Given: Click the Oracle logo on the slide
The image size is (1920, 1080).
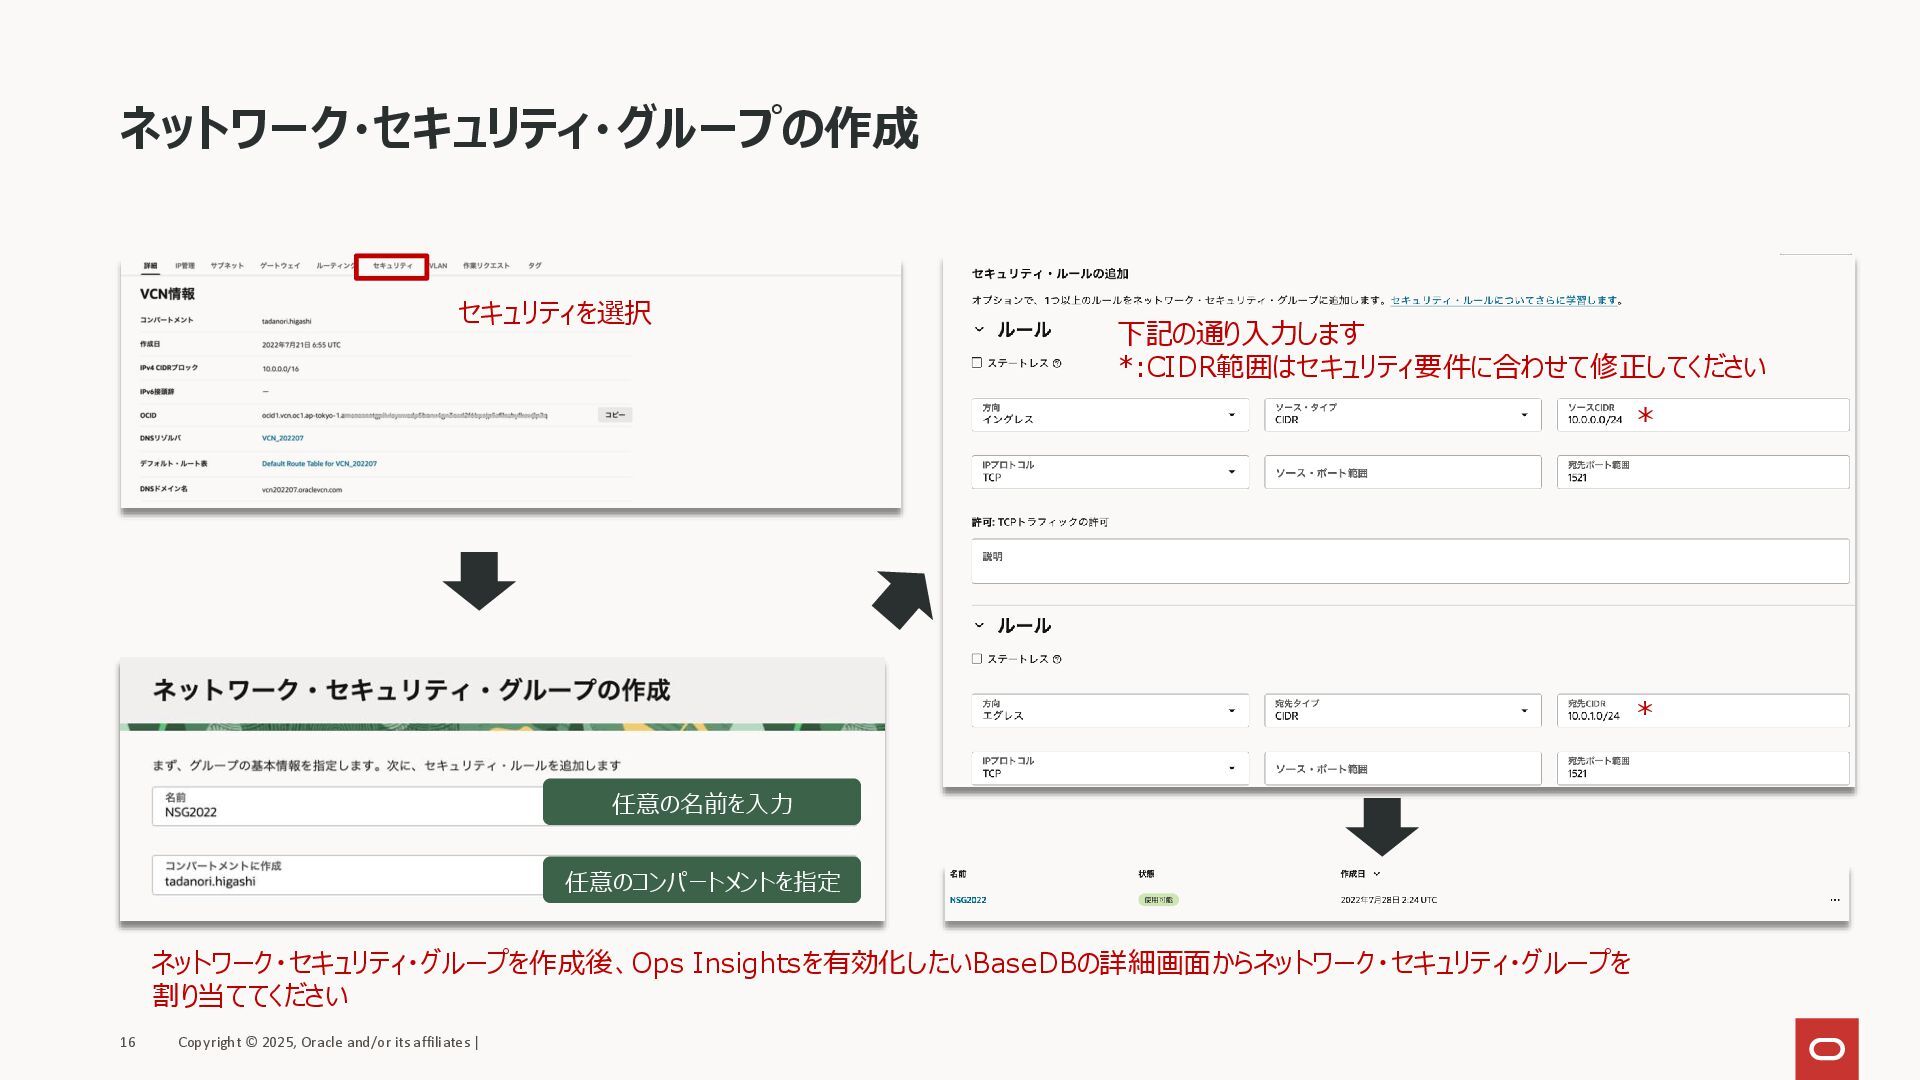Looking at the screenshot, I should [x=1826, y=1048].
